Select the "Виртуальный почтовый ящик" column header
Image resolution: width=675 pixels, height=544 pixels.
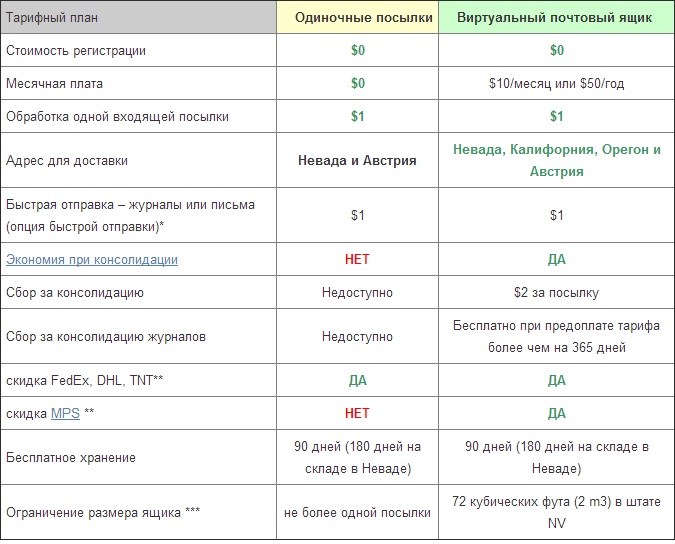556,18
